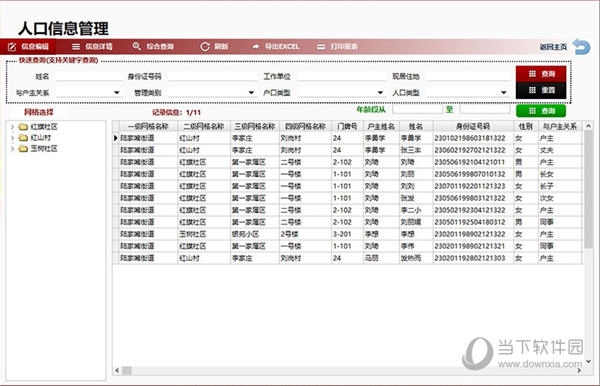
Task: Click the first row's selector arrow marker
Action: [116, 138]
